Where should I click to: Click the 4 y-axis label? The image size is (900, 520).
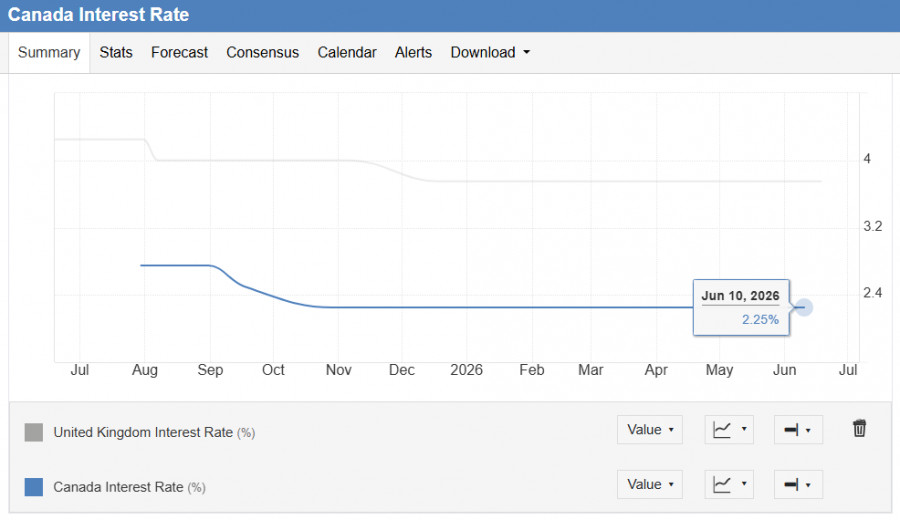(x=867, y=159)
